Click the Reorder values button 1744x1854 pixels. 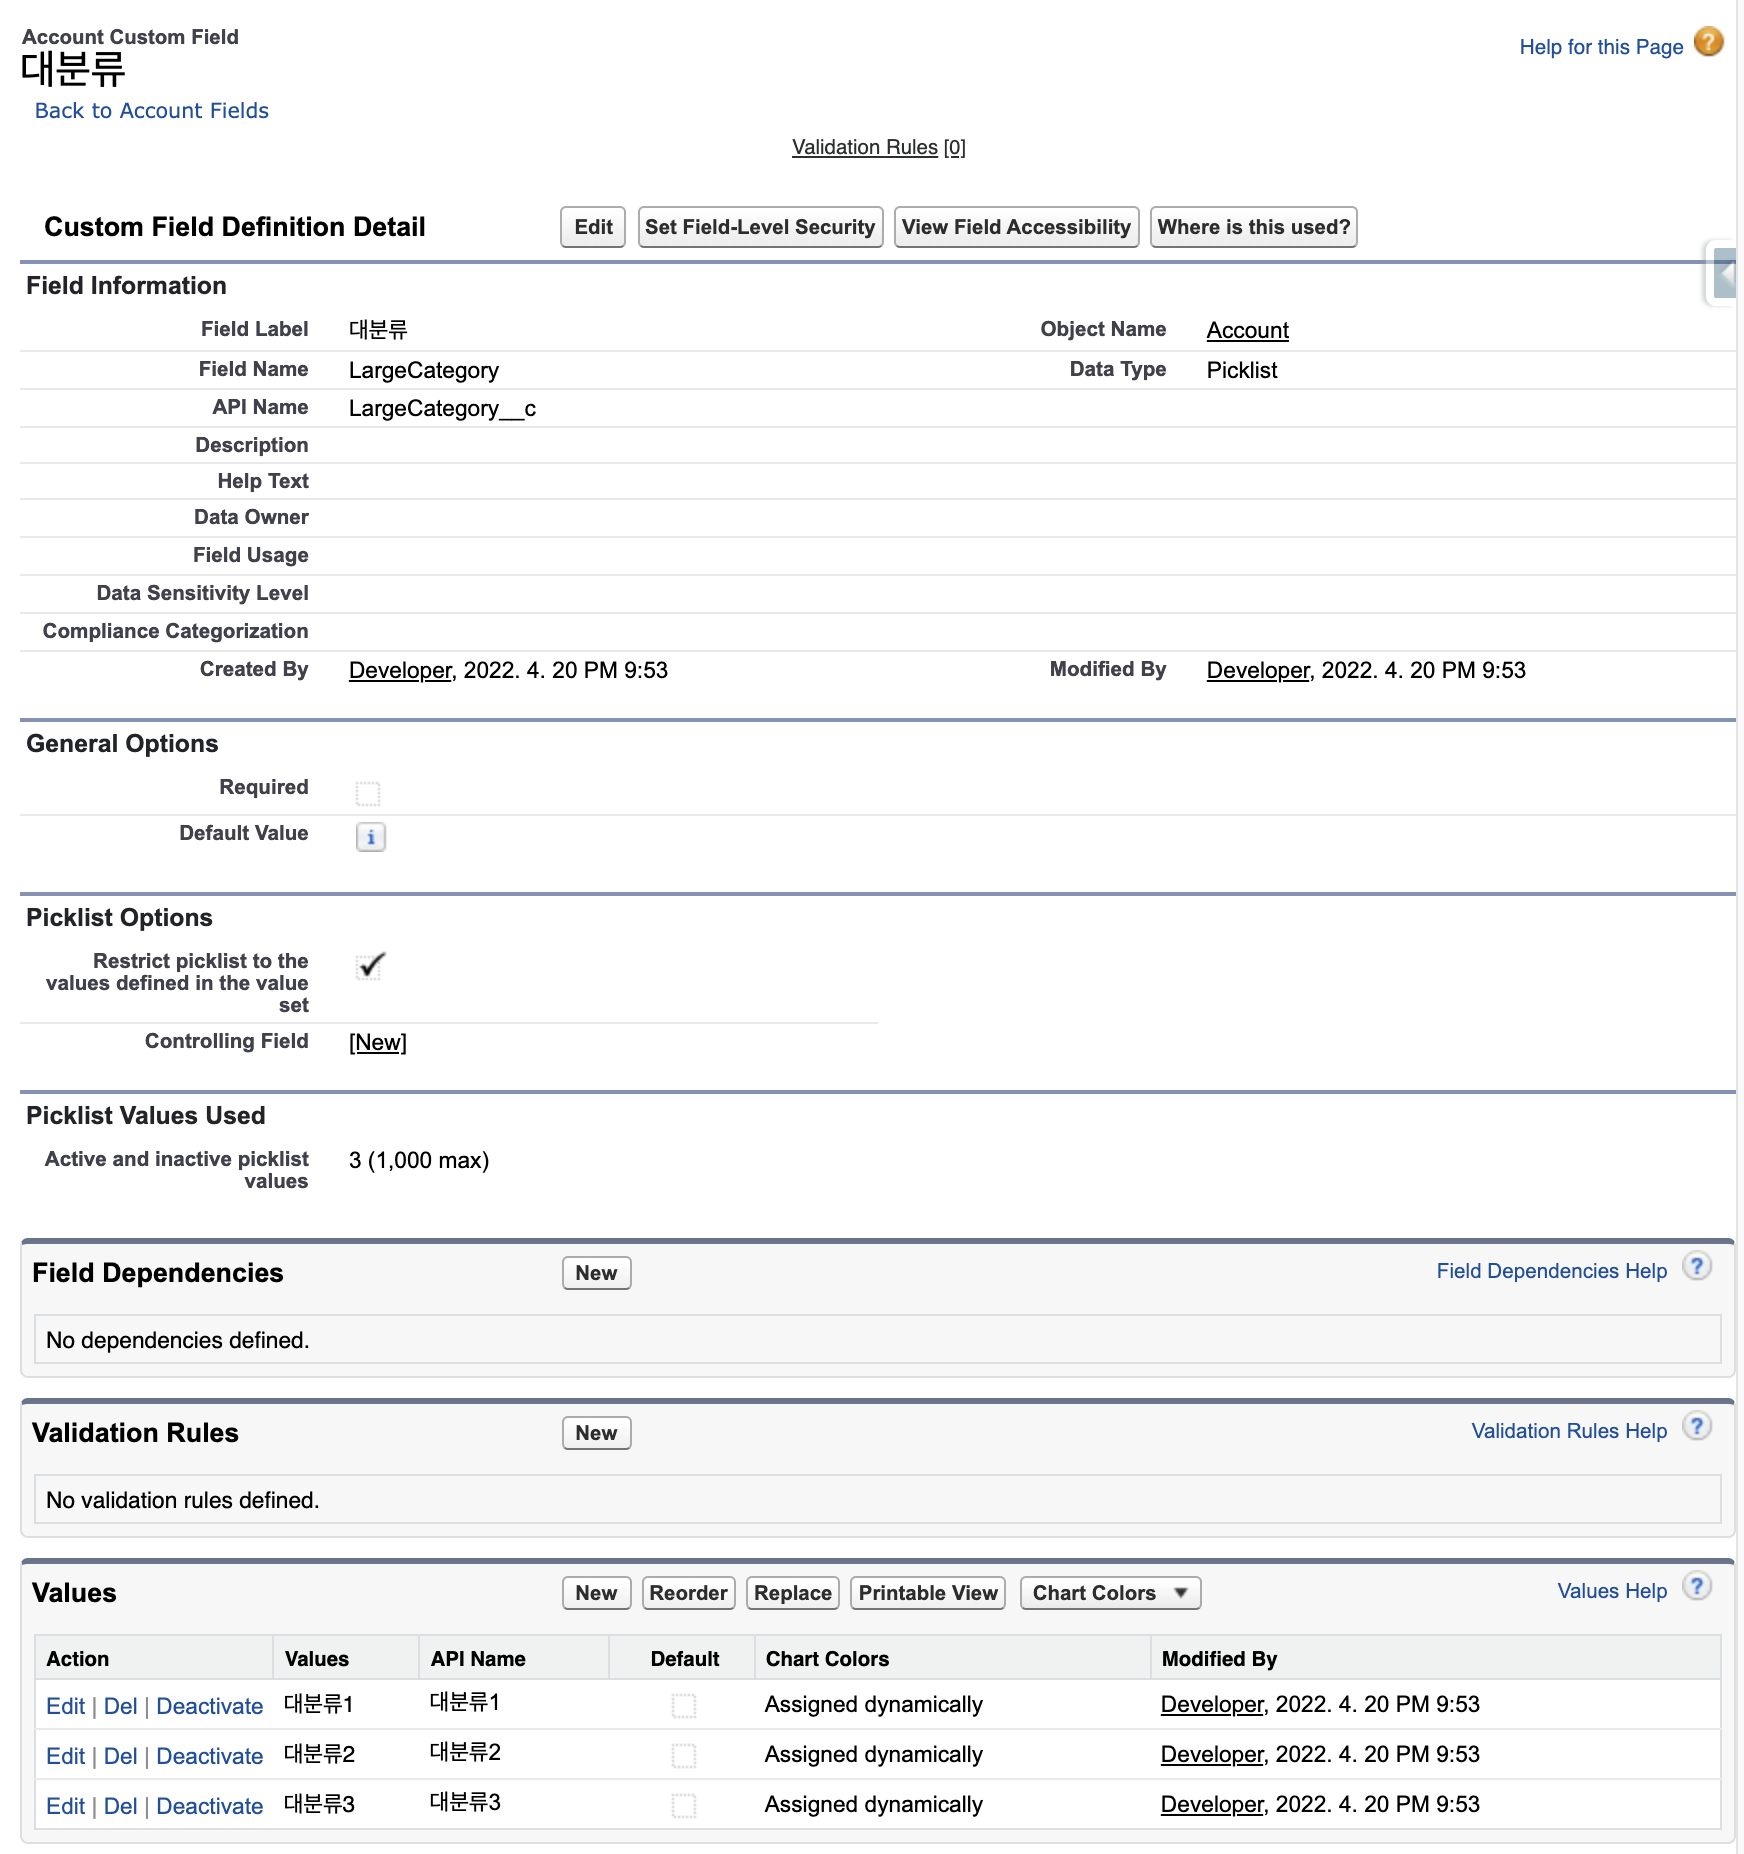pos(688,1593)
